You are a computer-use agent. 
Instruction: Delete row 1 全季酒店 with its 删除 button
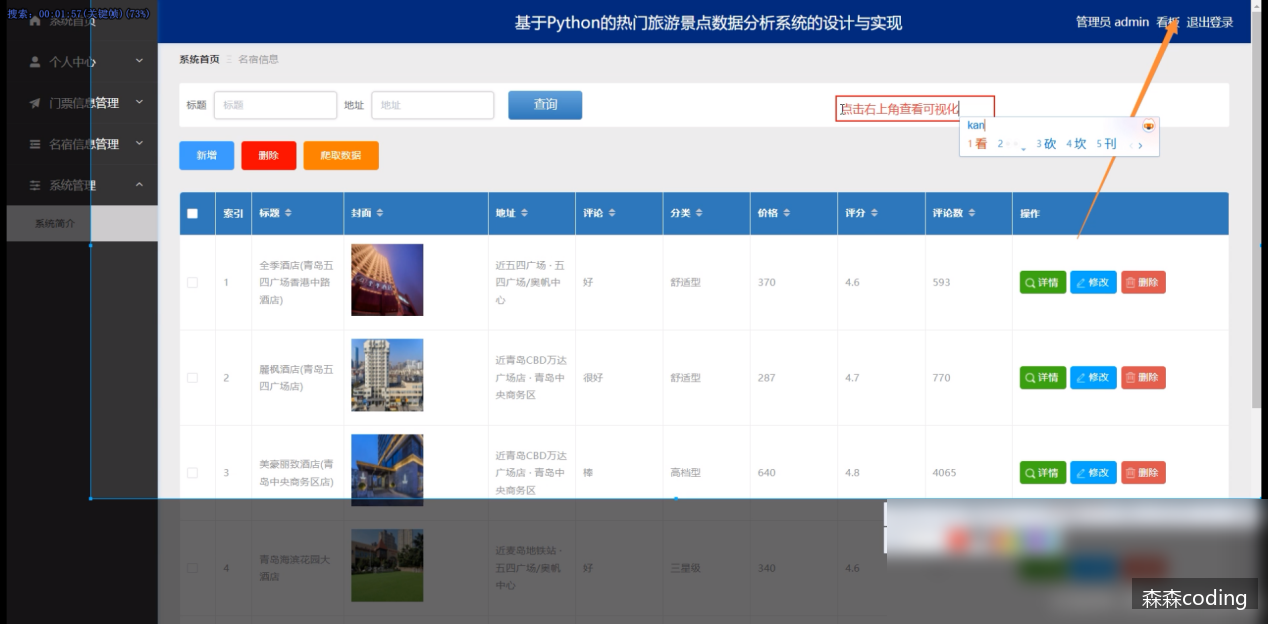pyautogui.click(x=1143, y=283)
